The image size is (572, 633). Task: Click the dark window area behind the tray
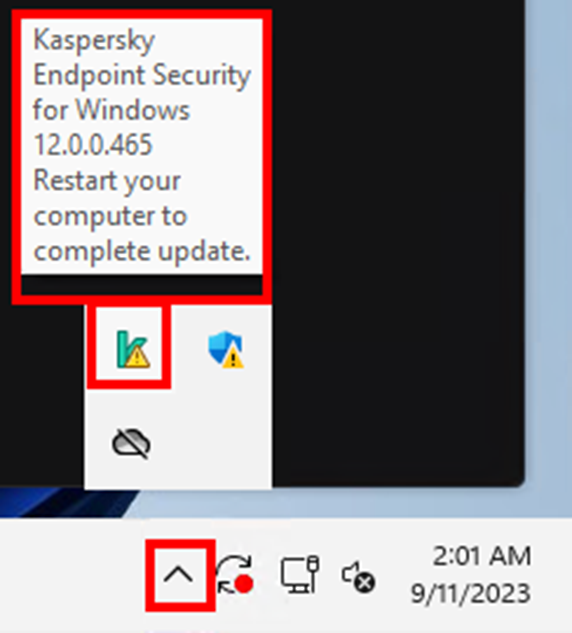[x=398, y=242]
